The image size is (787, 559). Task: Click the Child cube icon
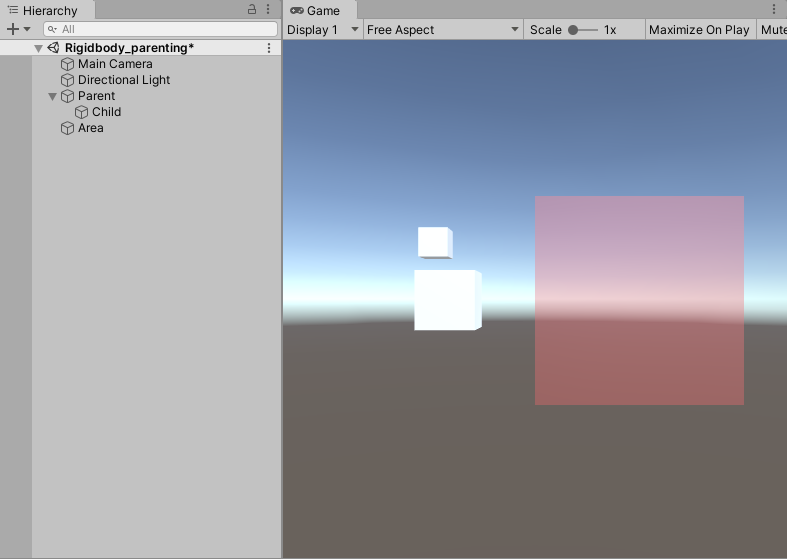pyautogui.click(x=81, y=112)
